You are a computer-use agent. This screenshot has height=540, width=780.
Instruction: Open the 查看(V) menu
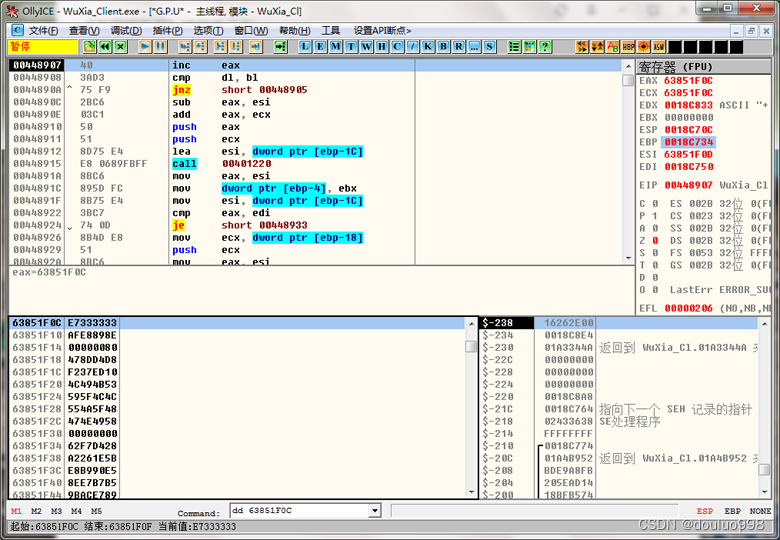pos(84,31)
